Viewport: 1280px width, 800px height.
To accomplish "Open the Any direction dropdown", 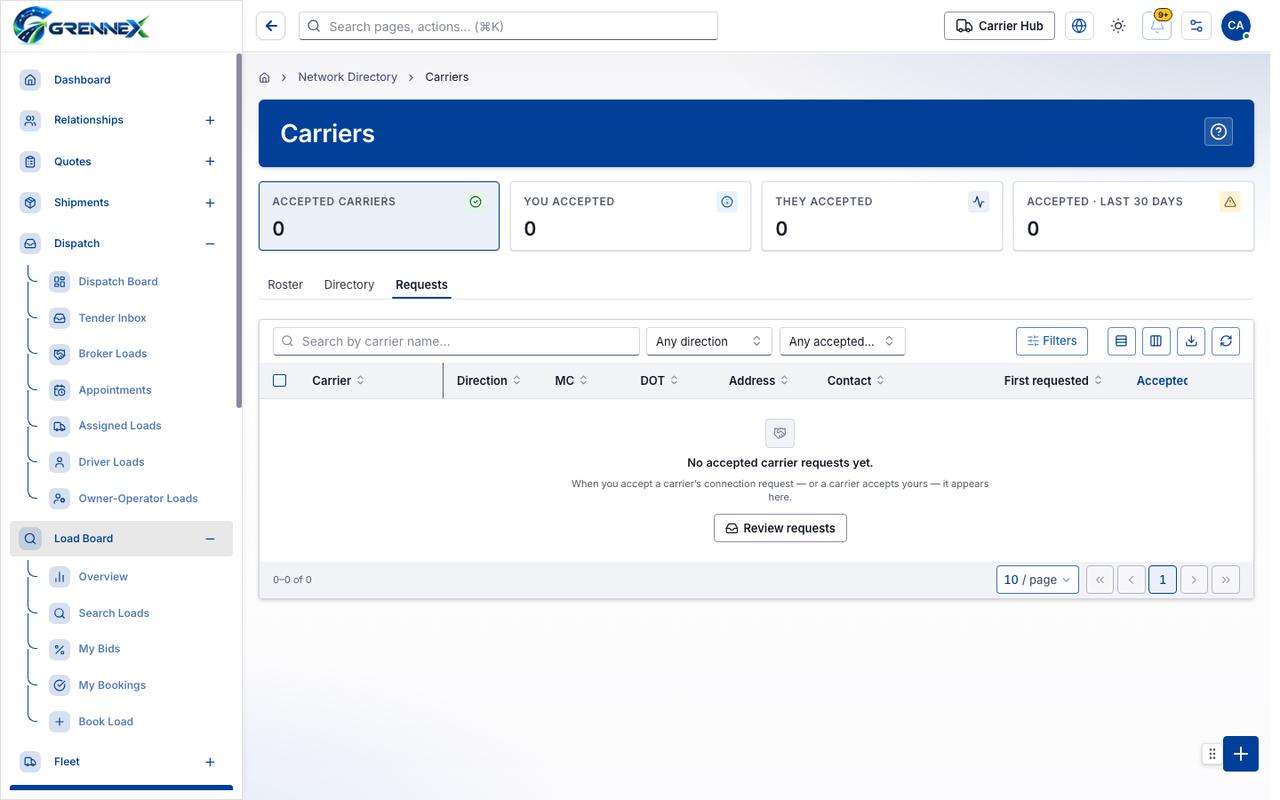I will click(709, 341).
